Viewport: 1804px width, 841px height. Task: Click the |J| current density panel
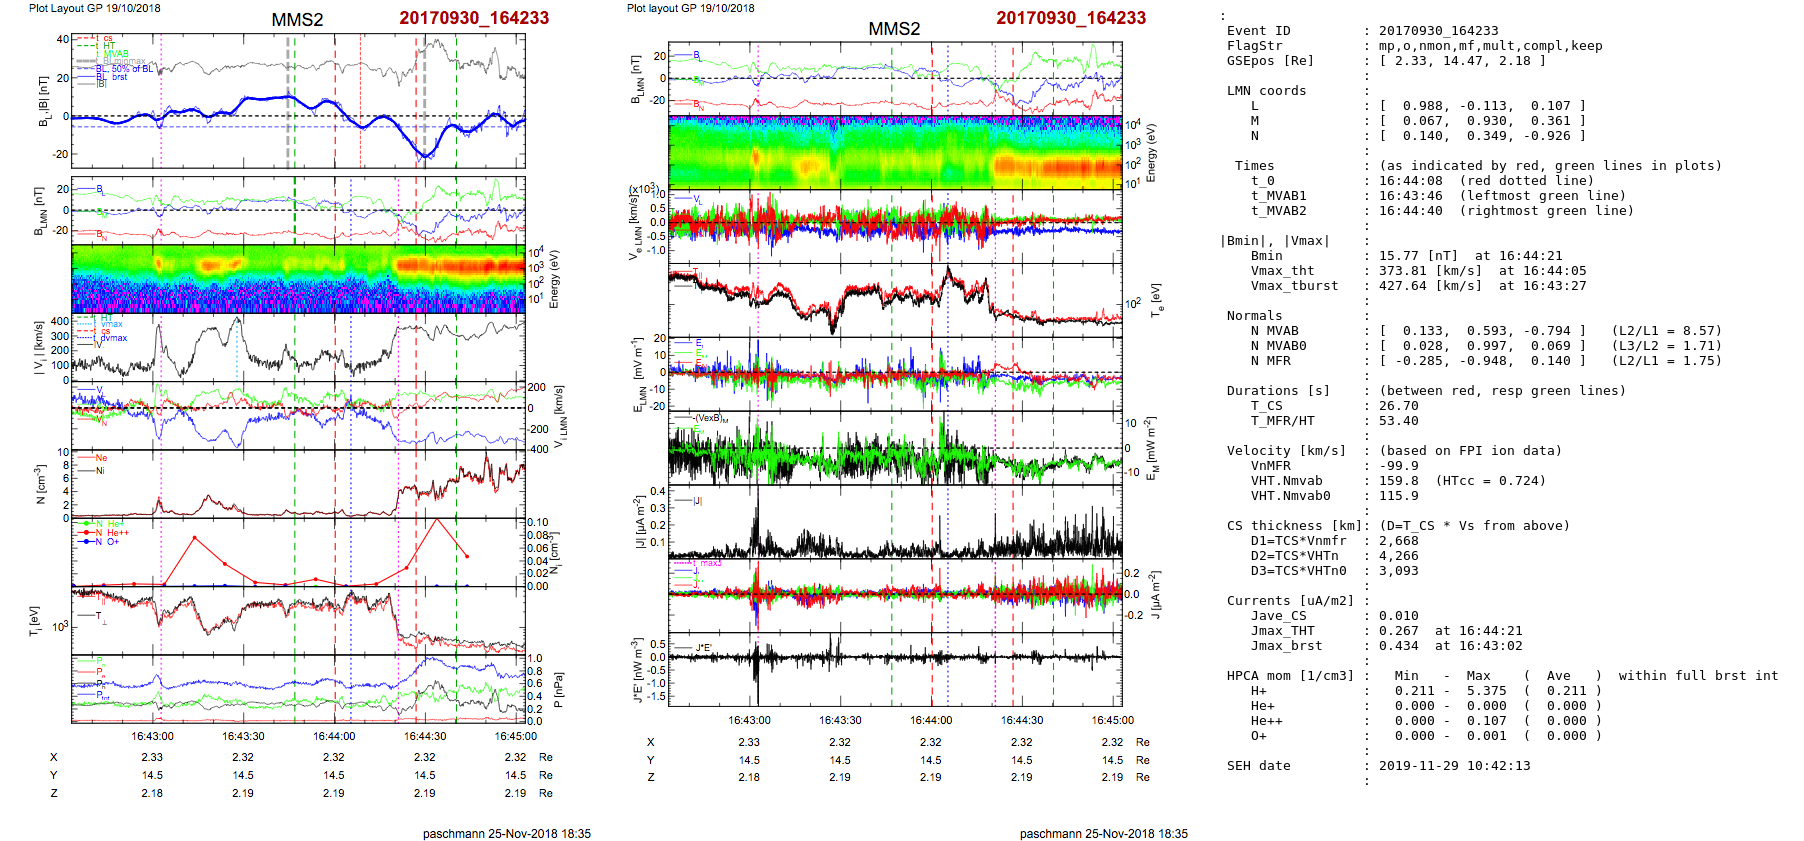[895, 522]
